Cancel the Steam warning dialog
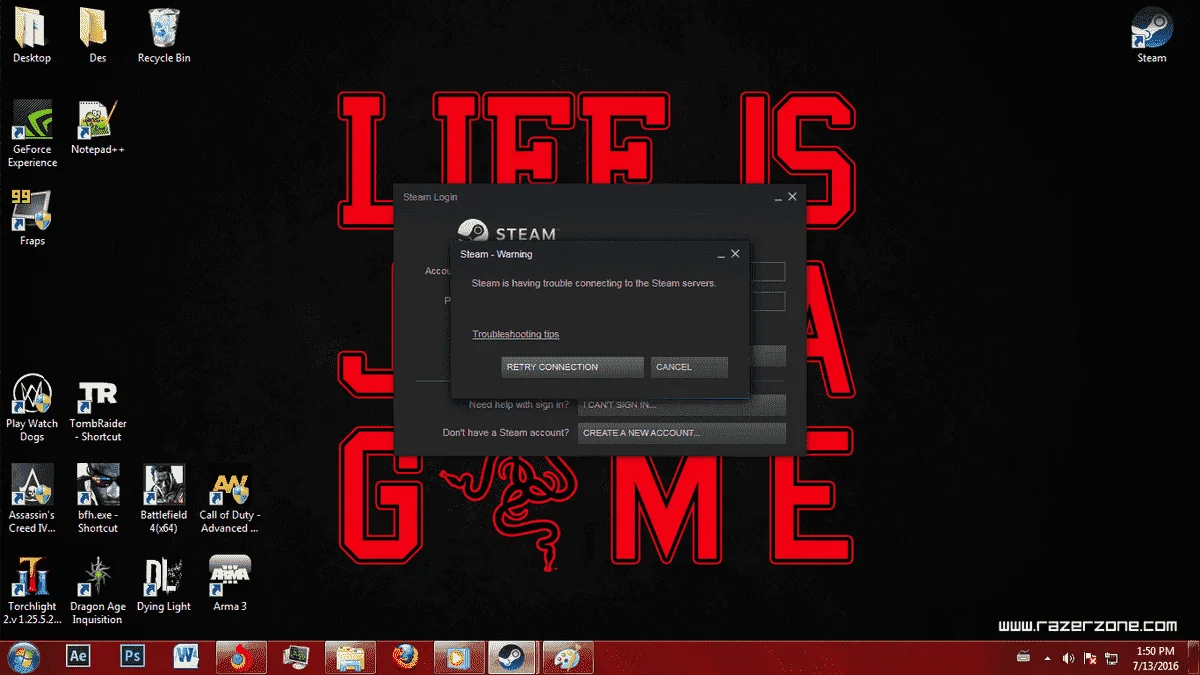The width and height of the screenshot is (1200, 675). (x=689, y=367)
